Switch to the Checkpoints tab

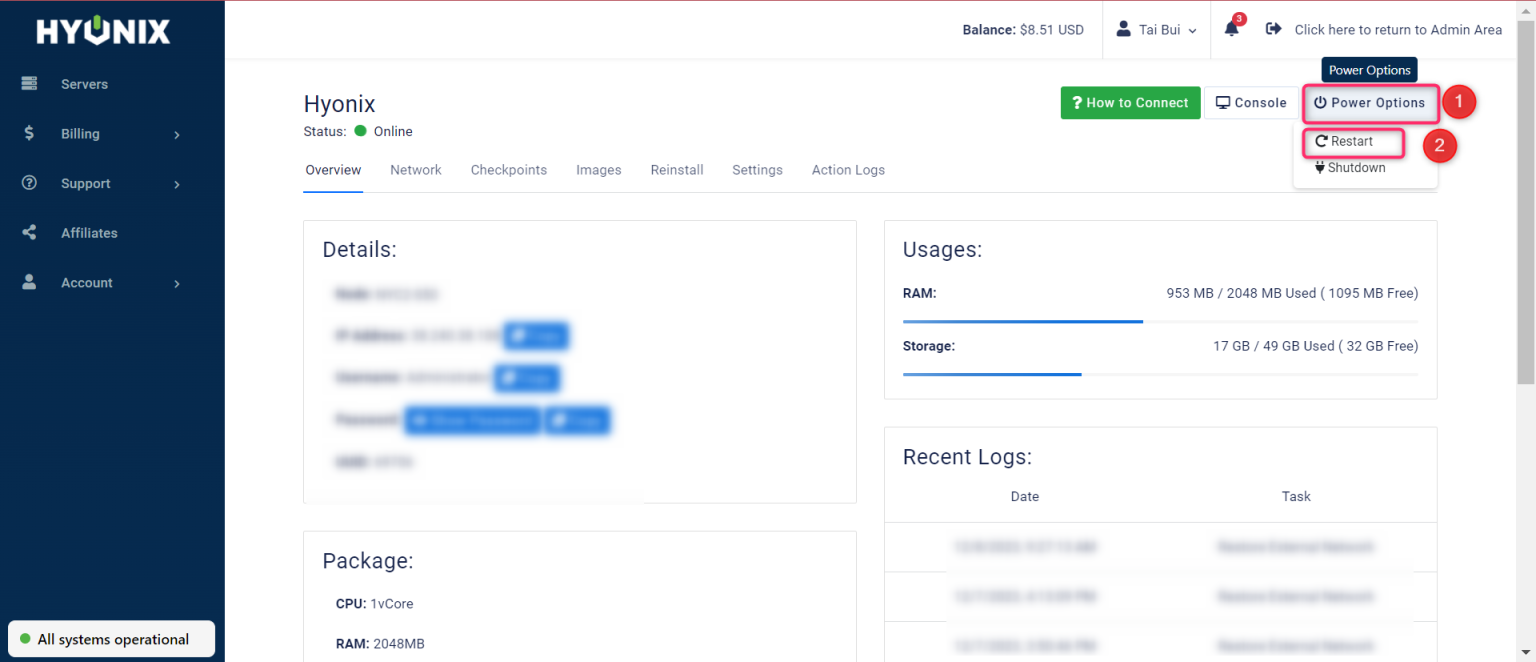point(509,170)
